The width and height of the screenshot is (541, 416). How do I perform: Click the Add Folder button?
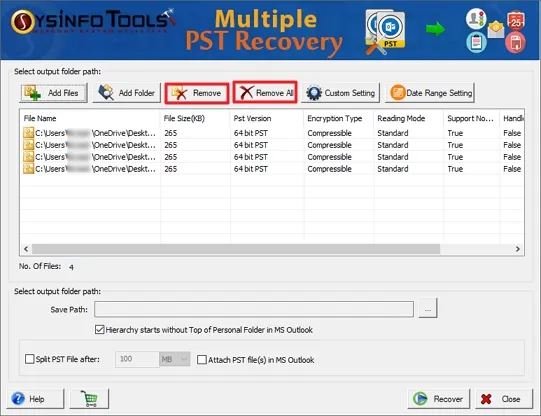(x=127, y=93)
